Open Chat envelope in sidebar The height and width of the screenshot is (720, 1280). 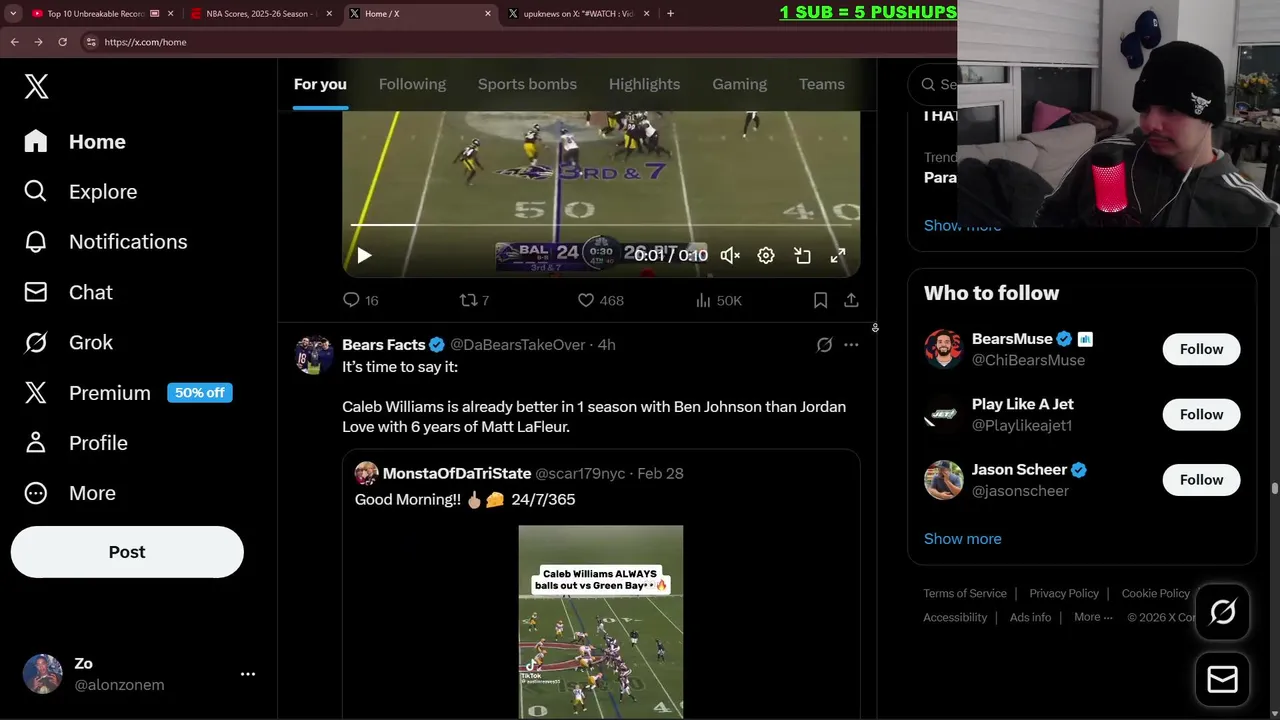69,292
